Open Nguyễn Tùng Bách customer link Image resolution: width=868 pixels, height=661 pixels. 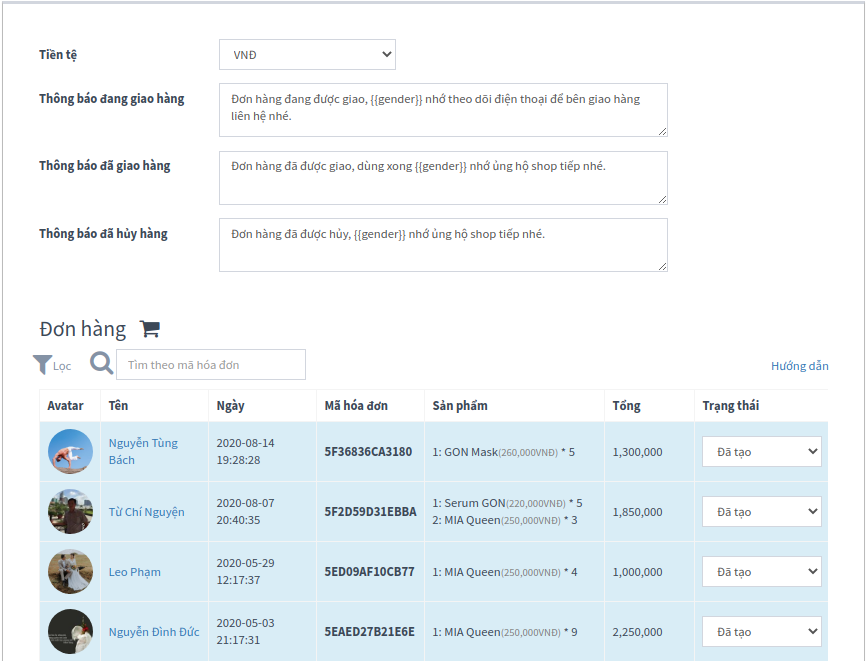click(x=143, y=451)
